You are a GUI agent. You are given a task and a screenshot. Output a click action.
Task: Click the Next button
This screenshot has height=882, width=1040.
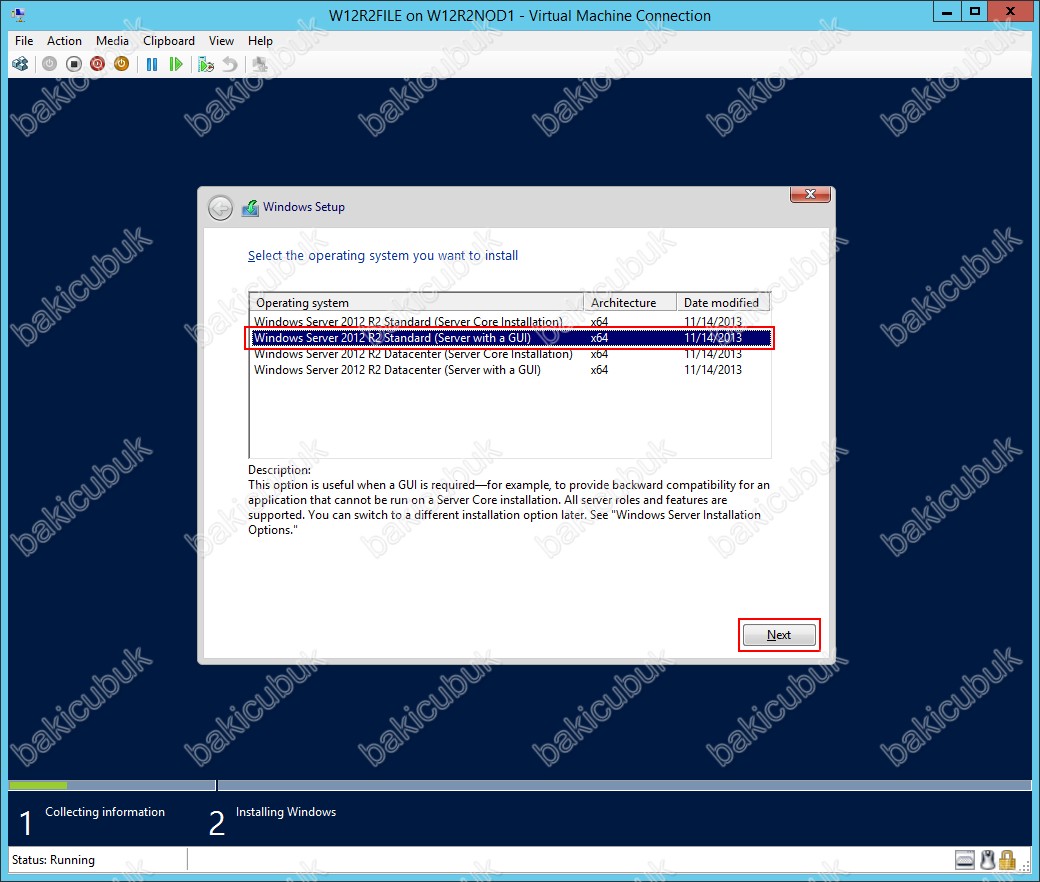click(x=779, y=635)
